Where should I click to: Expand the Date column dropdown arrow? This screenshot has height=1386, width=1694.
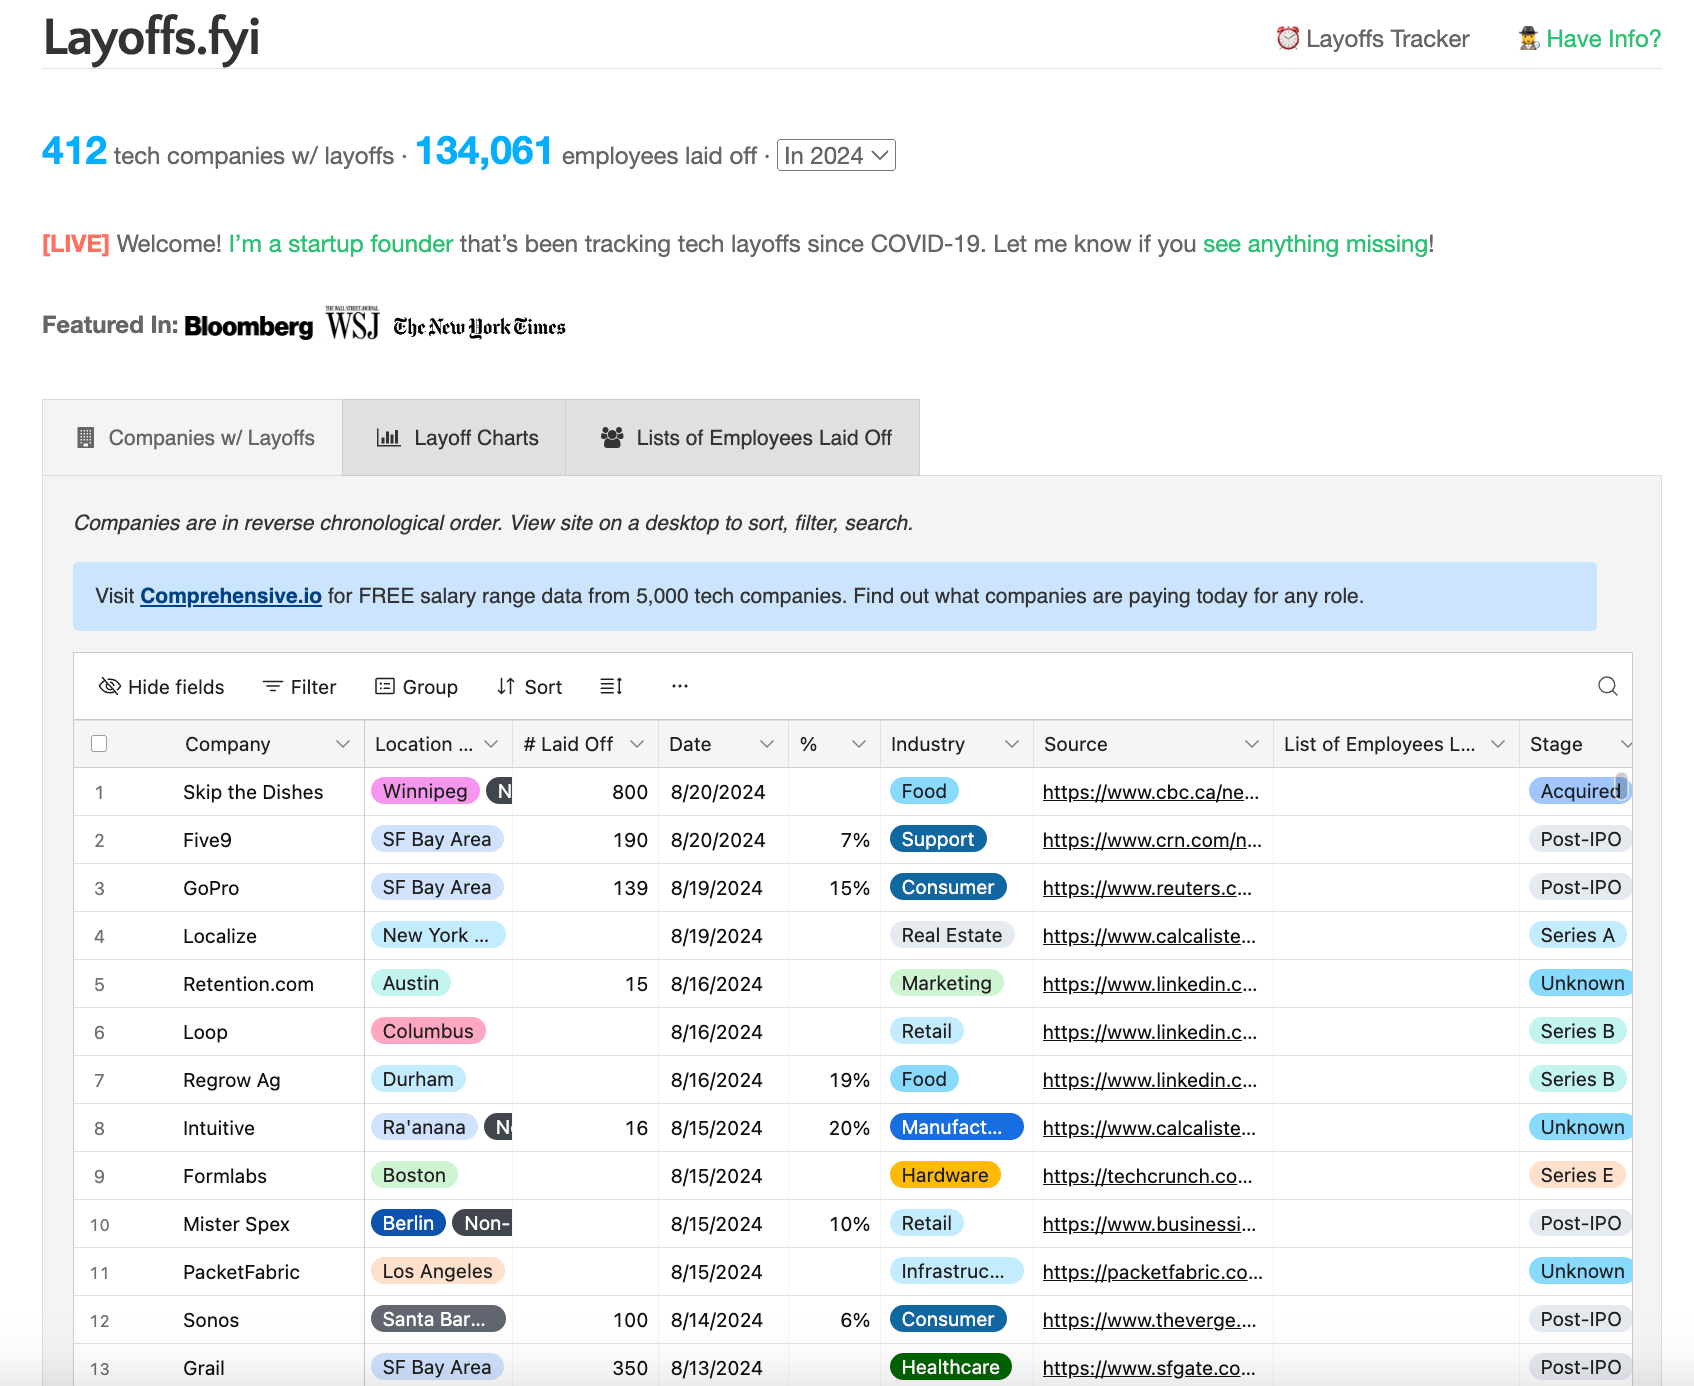pos(767,744)
